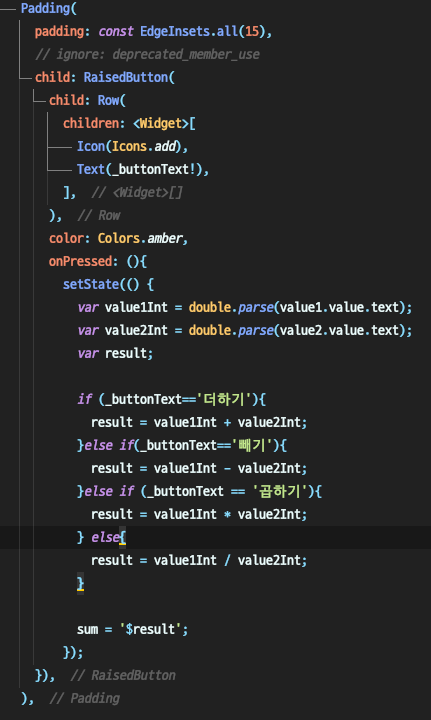Click '<Widget>[' on the children line
This screenshot has width=431, height=720.
[164, 123]
